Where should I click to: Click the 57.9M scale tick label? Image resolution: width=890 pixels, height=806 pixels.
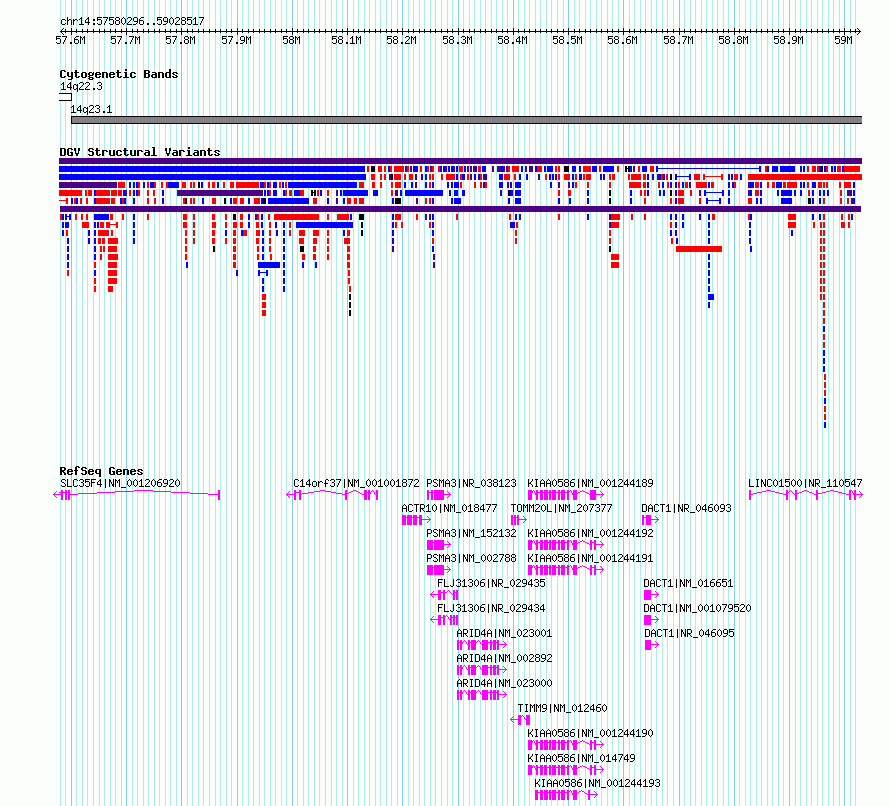(236, 40)
